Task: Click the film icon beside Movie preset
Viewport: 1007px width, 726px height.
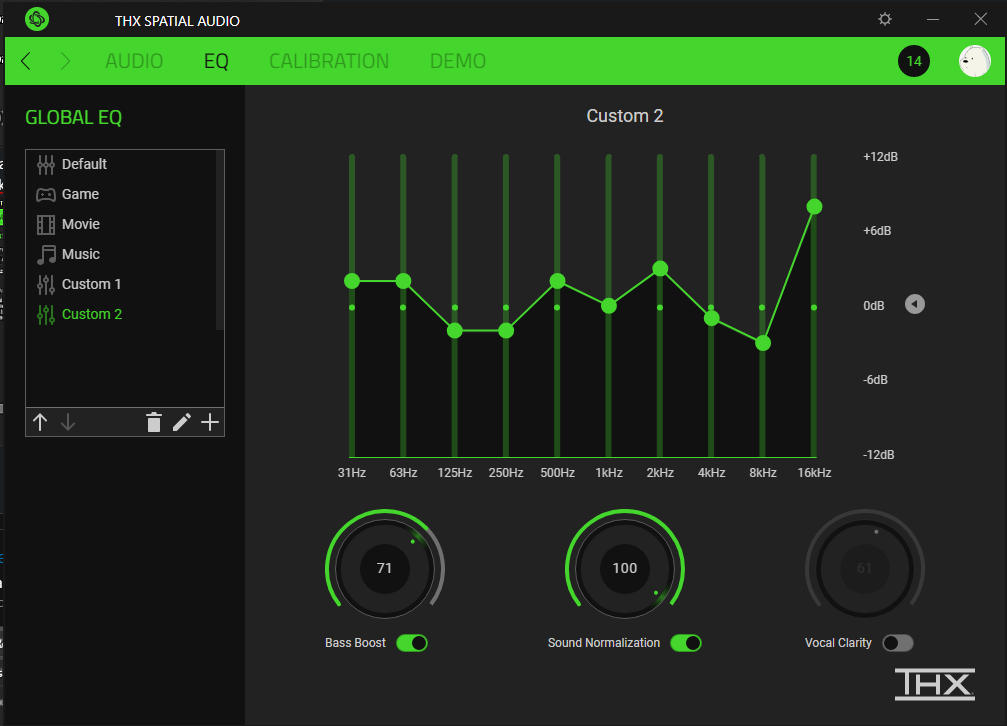Action: coord(46,224)
